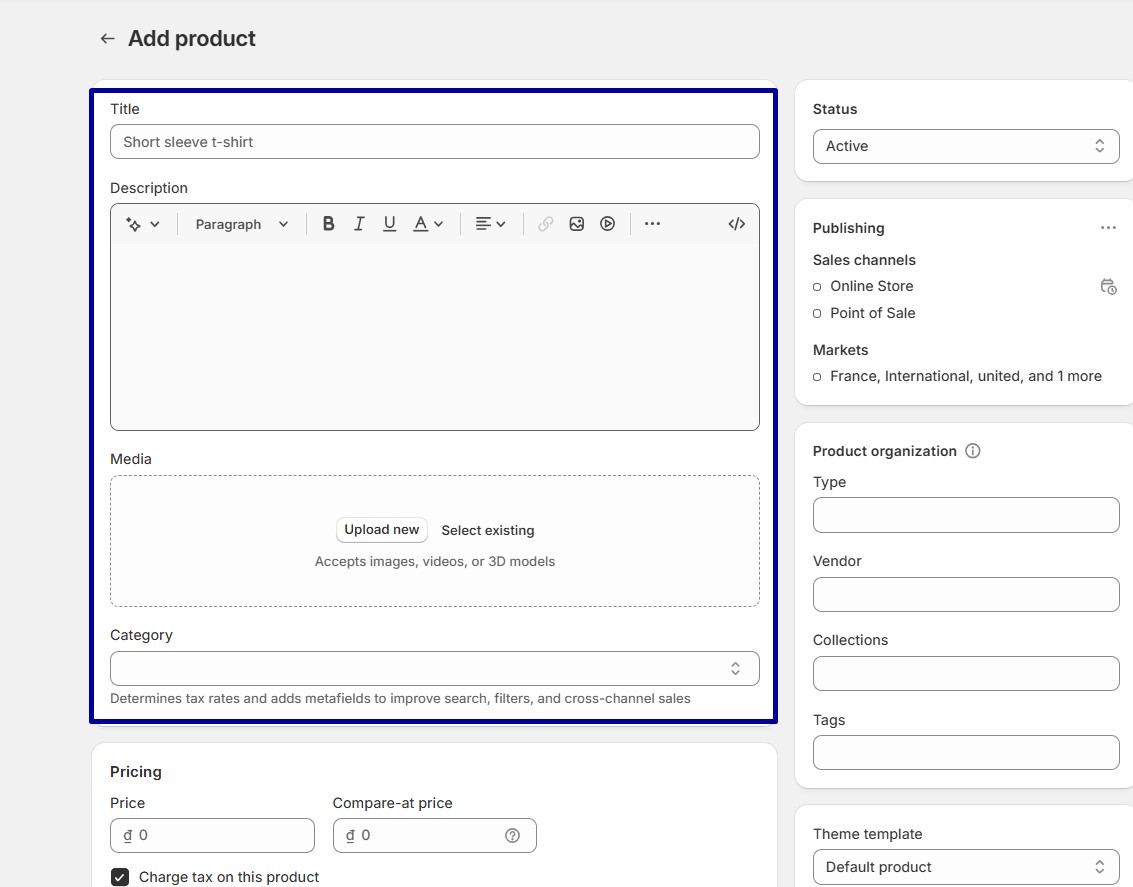
Task: Apply italic formatting in description
Action: (x=359, y=224)
